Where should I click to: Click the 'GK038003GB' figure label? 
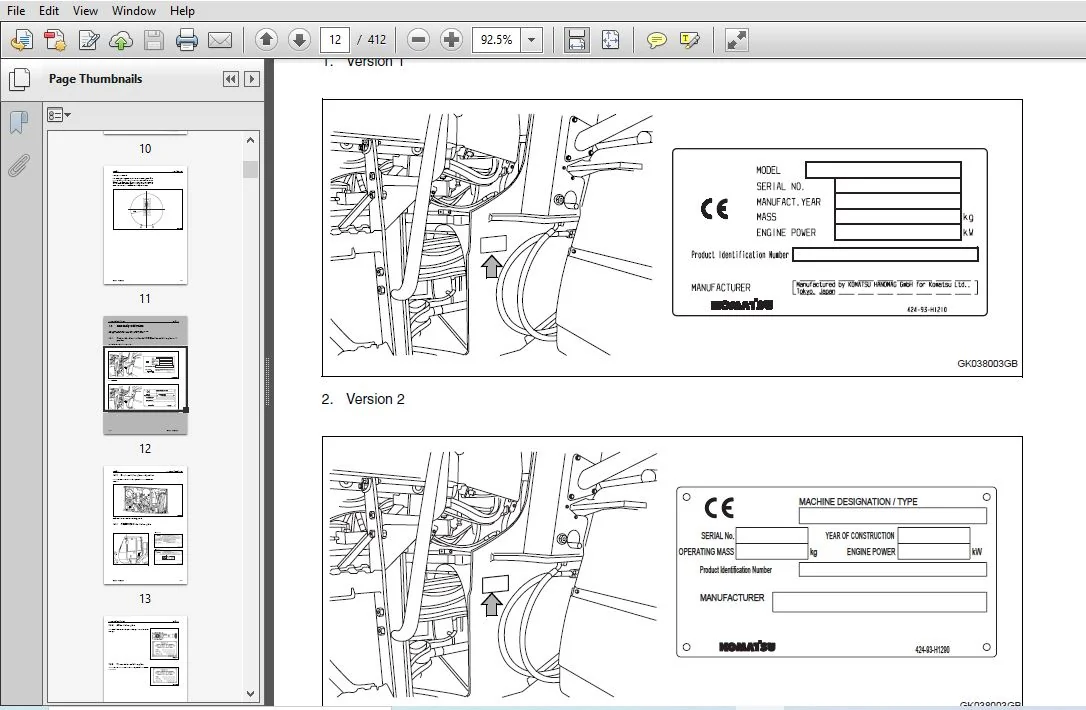coord(987,364)
